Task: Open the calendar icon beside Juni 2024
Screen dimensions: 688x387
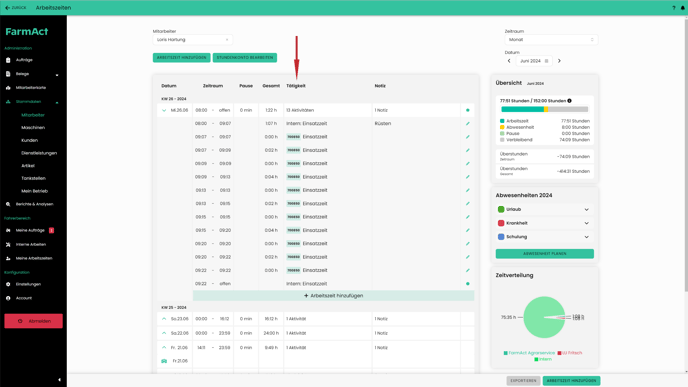Action: (x=546, y=61)
